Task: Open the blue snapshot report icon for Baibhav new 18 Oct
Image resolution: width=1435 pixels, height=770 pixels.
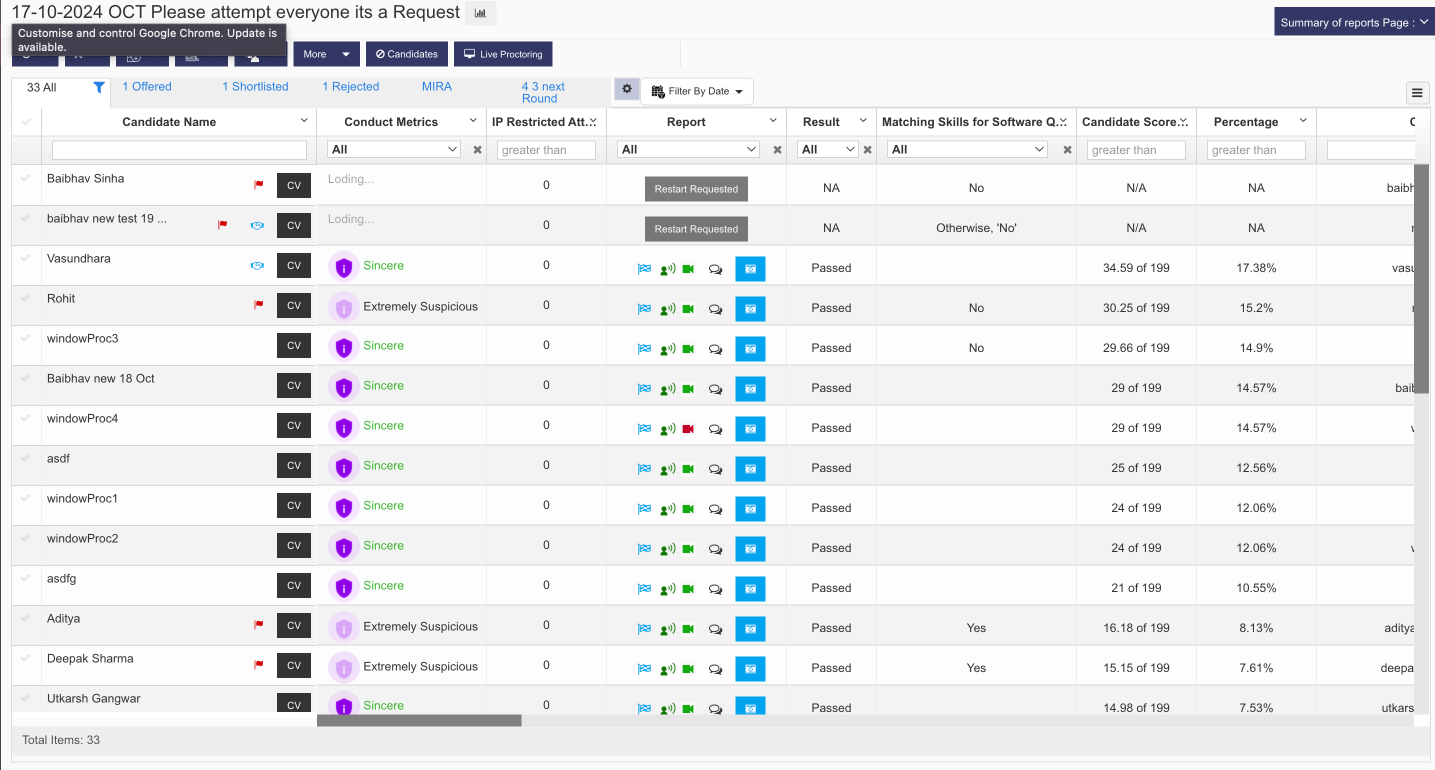Action: point(750,389)
